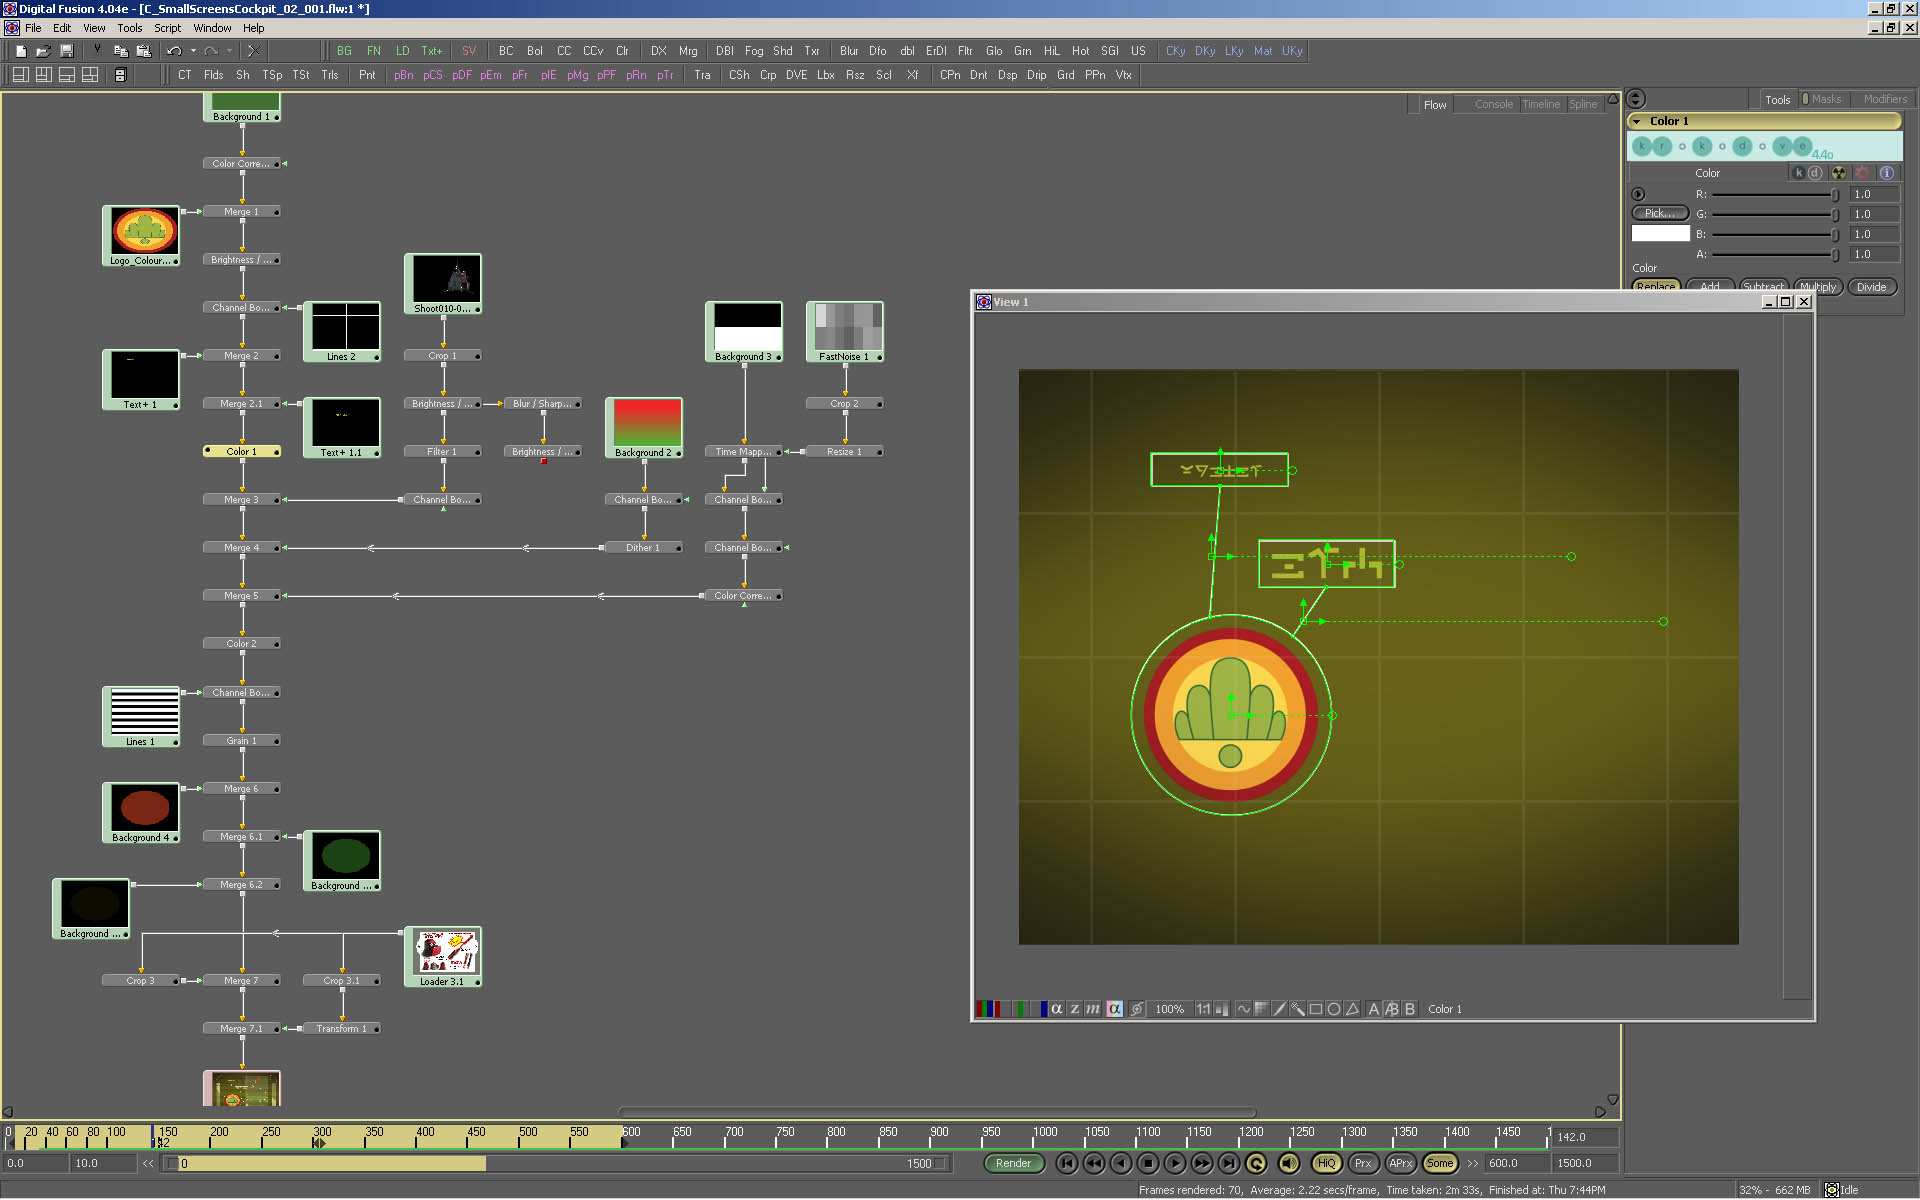
Task: Switch to the Modifiers tab
Action: pyautogui.click(x=1885, y=99)
